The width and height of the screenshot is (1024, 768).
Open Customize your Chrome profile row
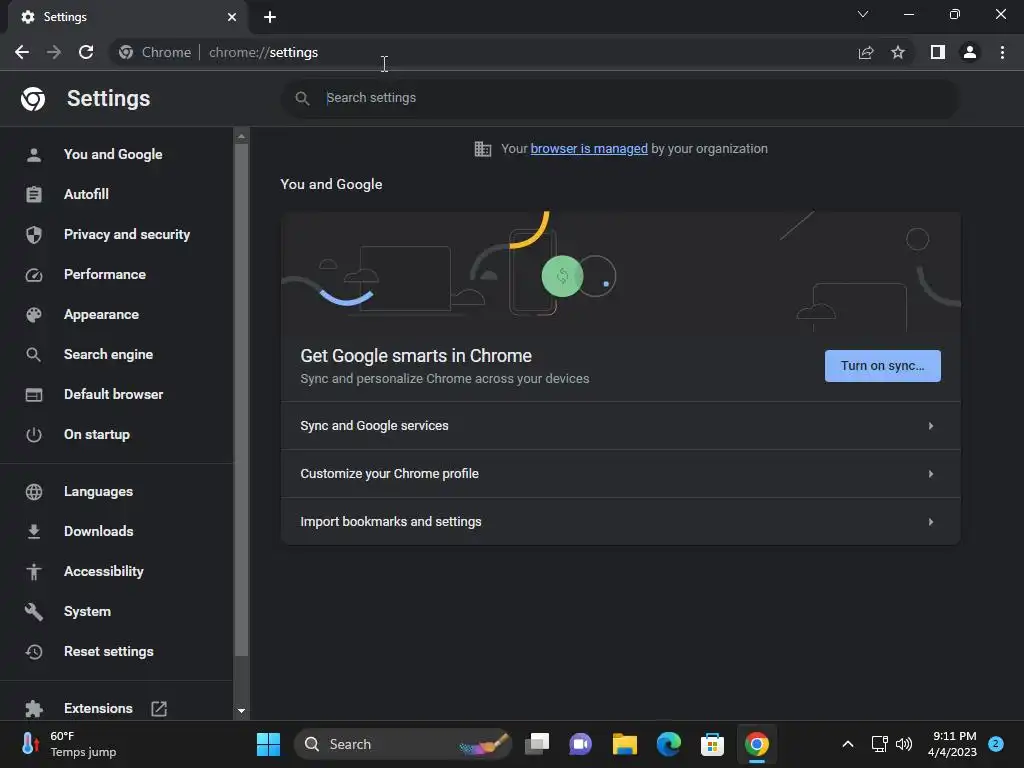(x=620, y=473)
